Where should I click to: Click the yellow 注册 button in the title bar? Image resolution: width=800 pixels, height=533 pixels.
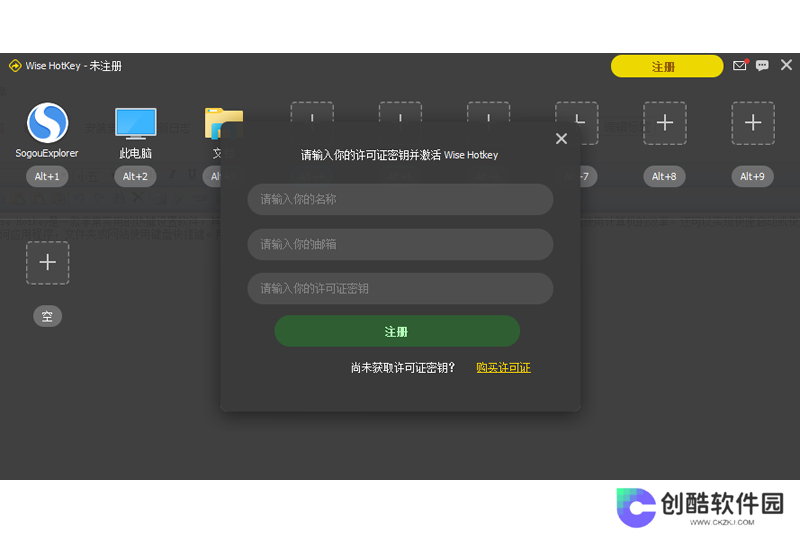point(667,66)
